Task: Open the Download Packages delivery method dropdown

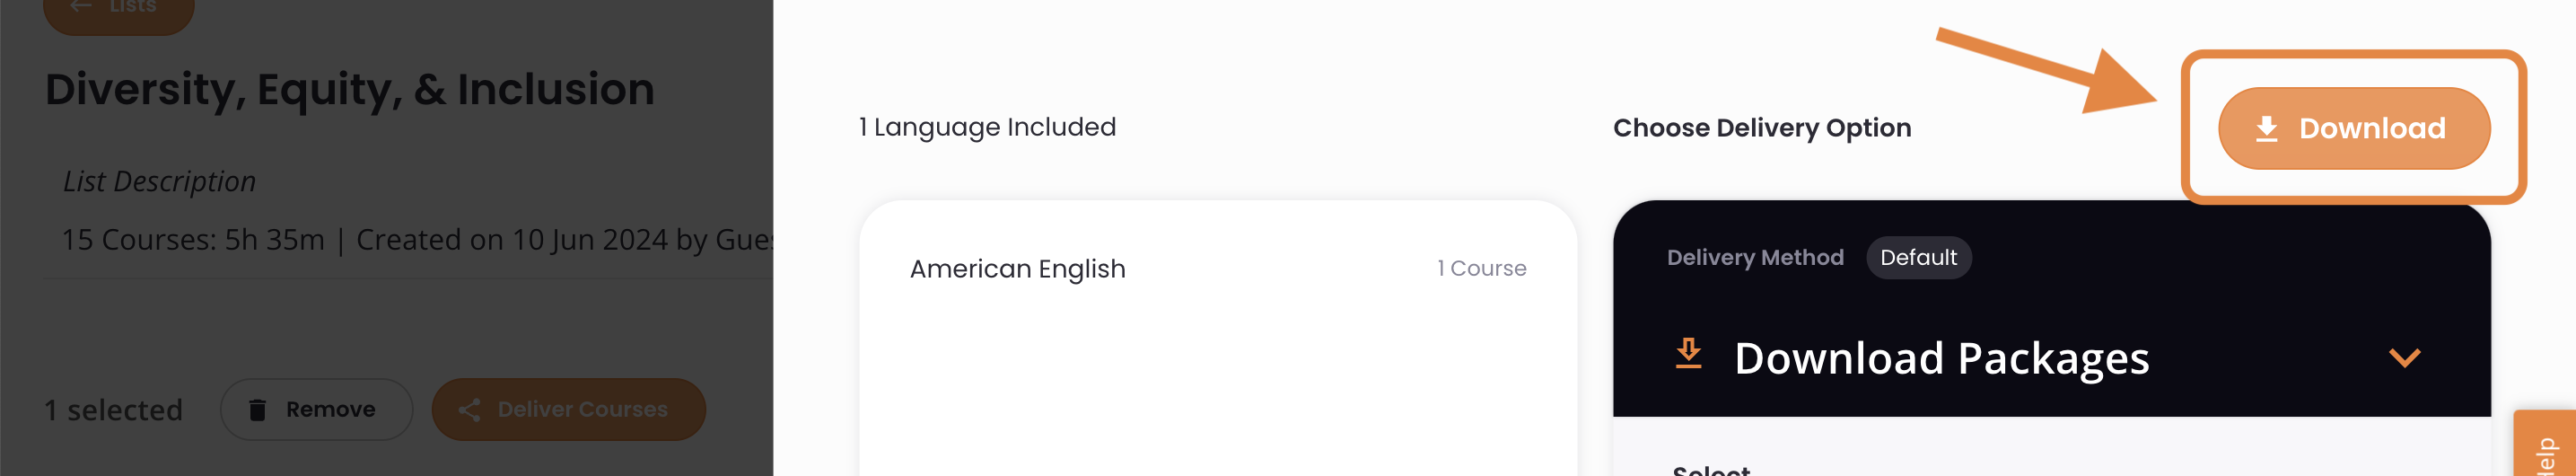Action: pos(2051,358)
